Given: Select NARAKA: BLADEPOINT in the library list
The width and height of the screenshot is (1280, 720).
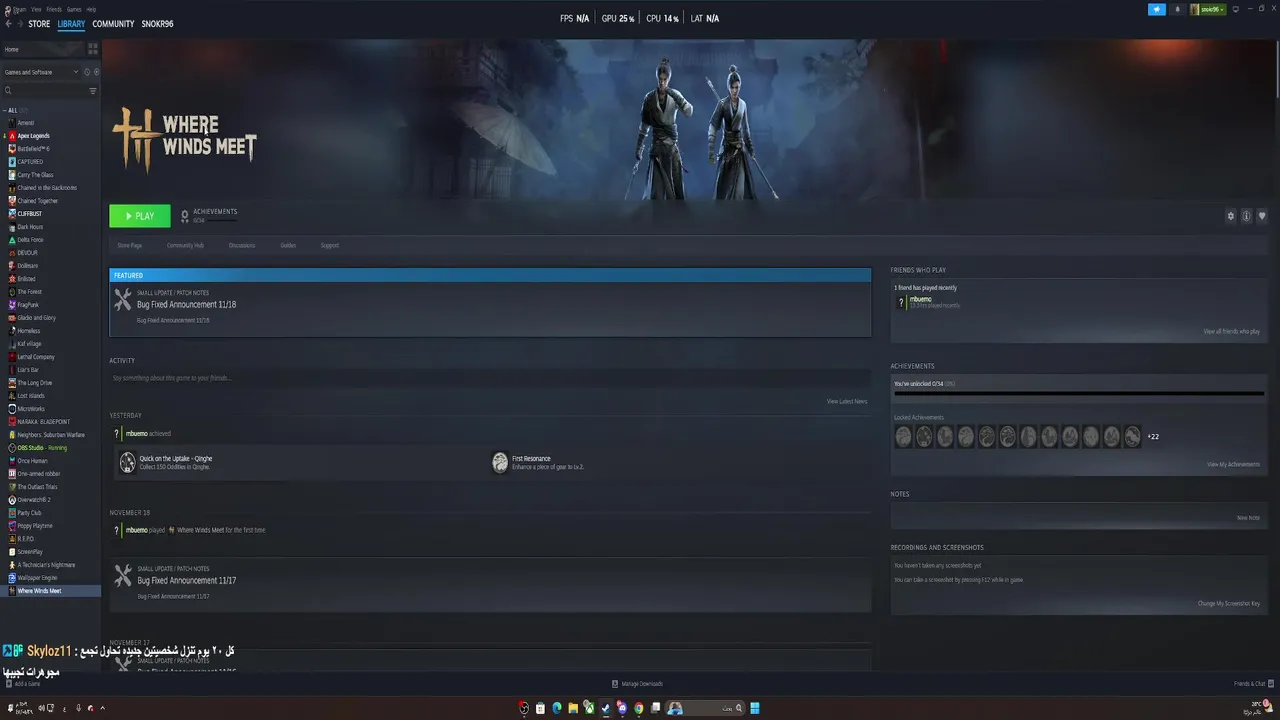Looking at the screenshot, I should (x=46, y=422).
